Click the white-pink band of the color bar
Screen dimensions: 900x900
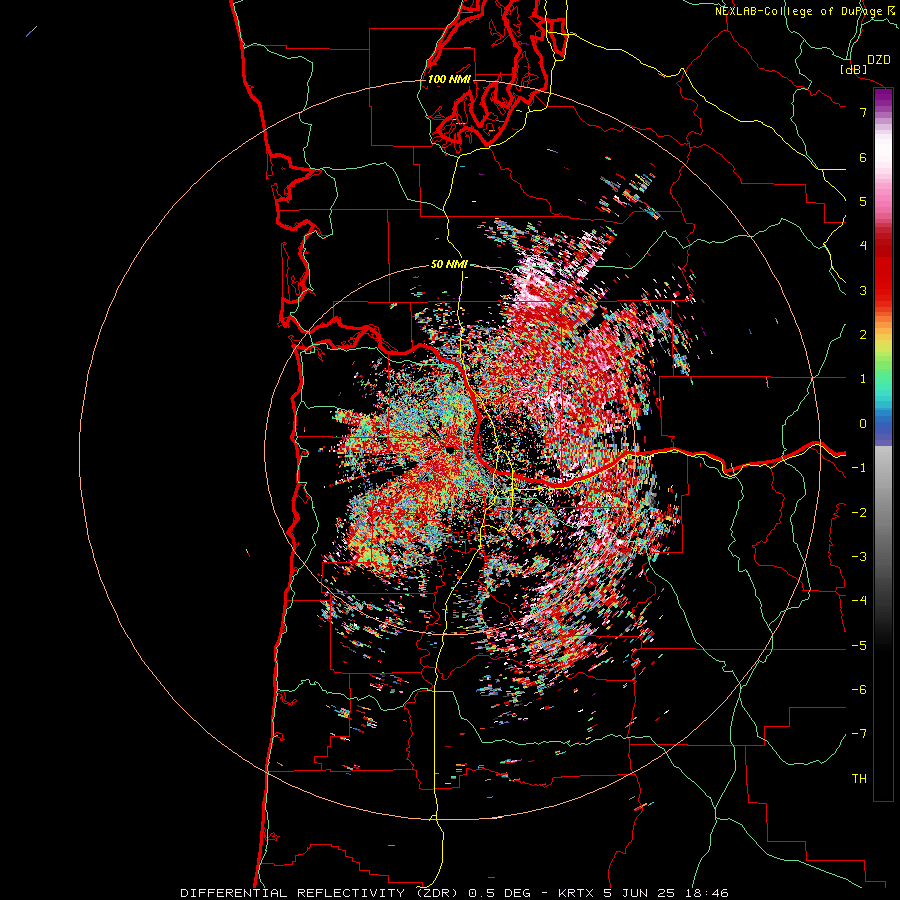tap(883, 161)
